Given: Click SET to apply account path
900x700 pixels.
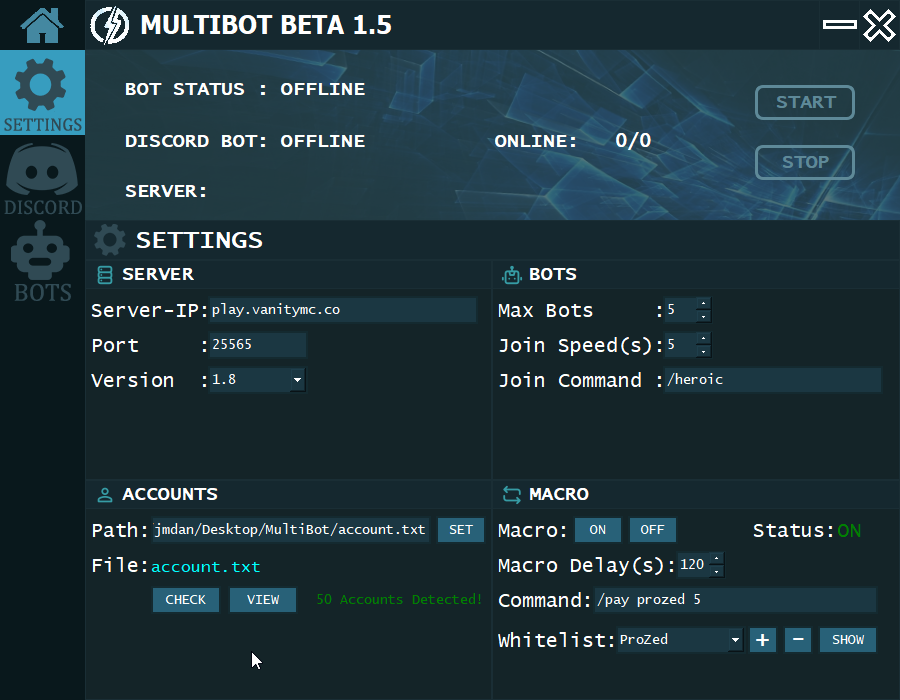Looking at the screenshot, I should [x=461, y=530].
